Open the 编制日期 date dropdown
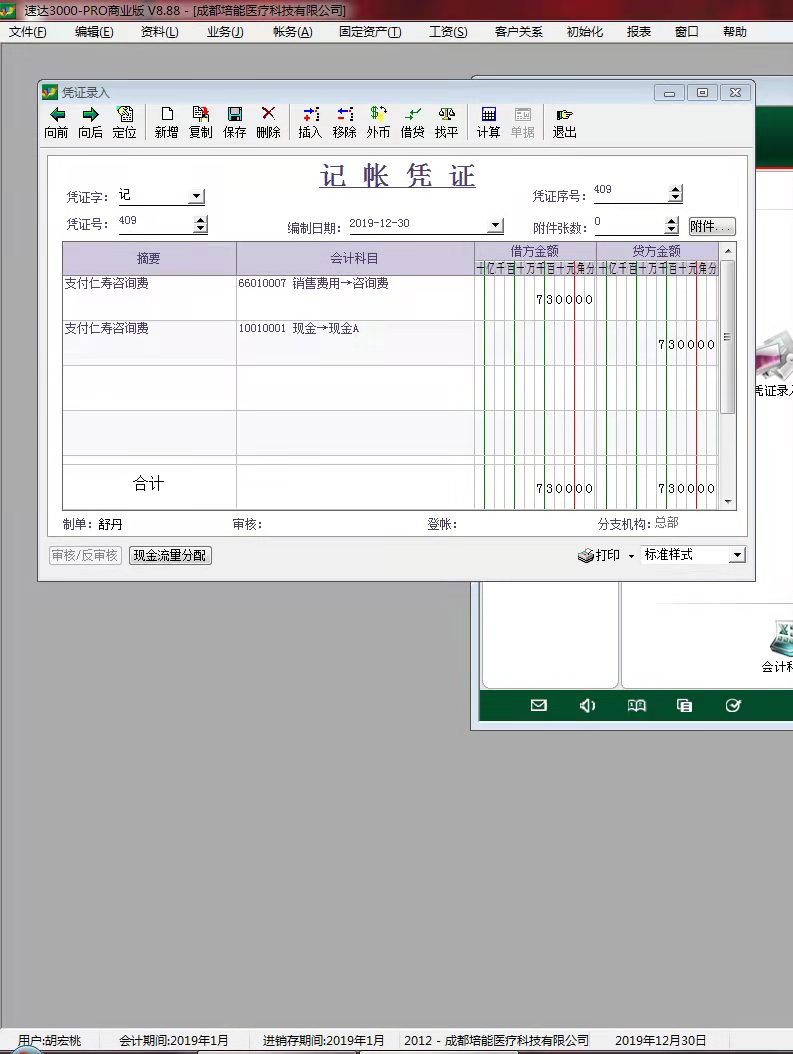793x1054 pixels. [495, 226]
